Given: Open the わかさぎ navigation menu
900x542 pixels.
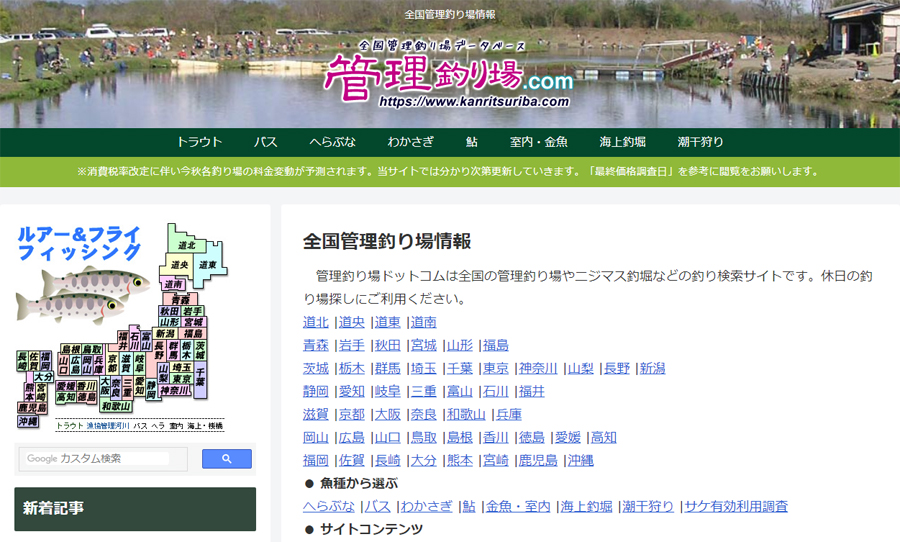Looking at the screenshot, I should (x=408, y=142).
